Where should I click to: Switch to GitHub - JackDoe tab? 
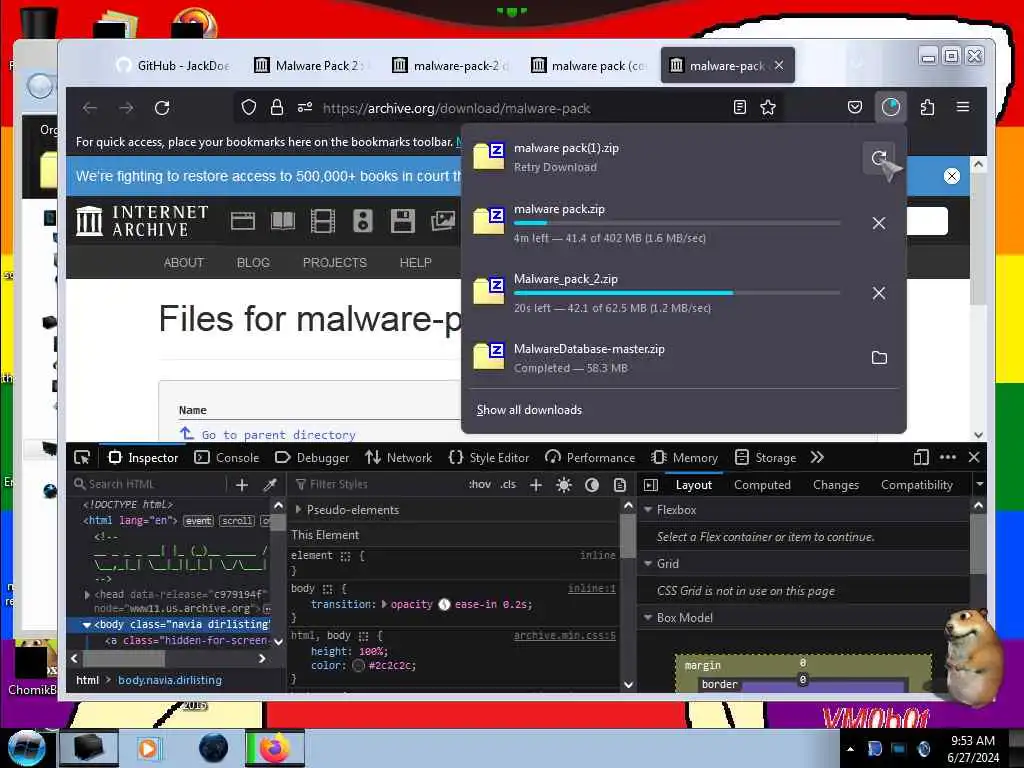[174, 65]
